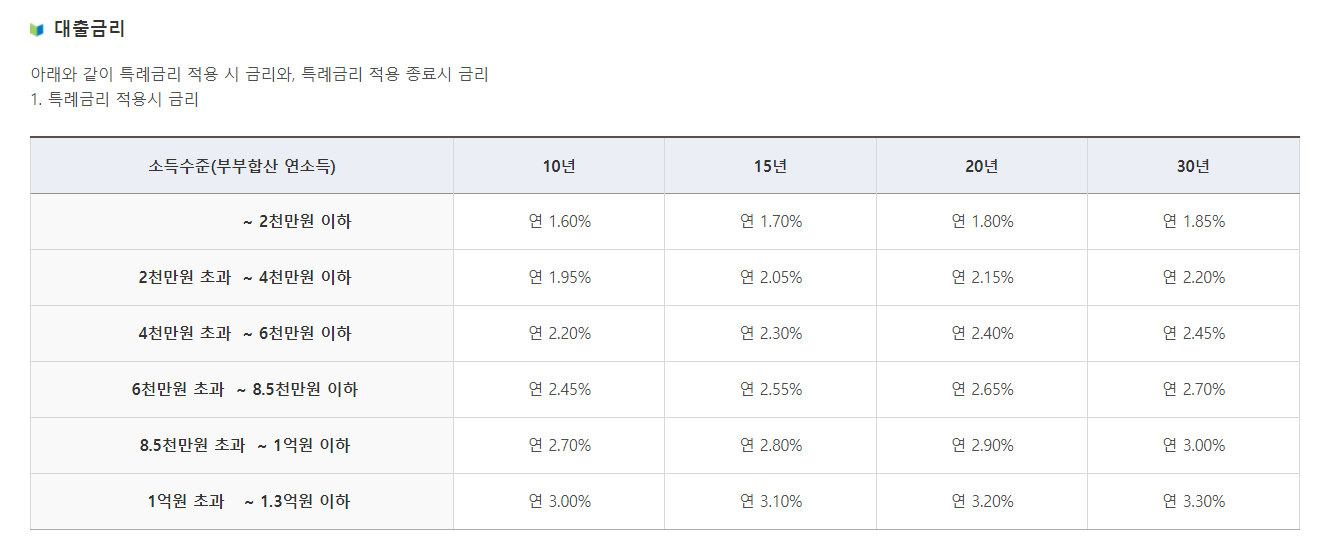Click the 연 2.40% rate cell
Screen dimensions: 1317x548
[x=982, y=334]
